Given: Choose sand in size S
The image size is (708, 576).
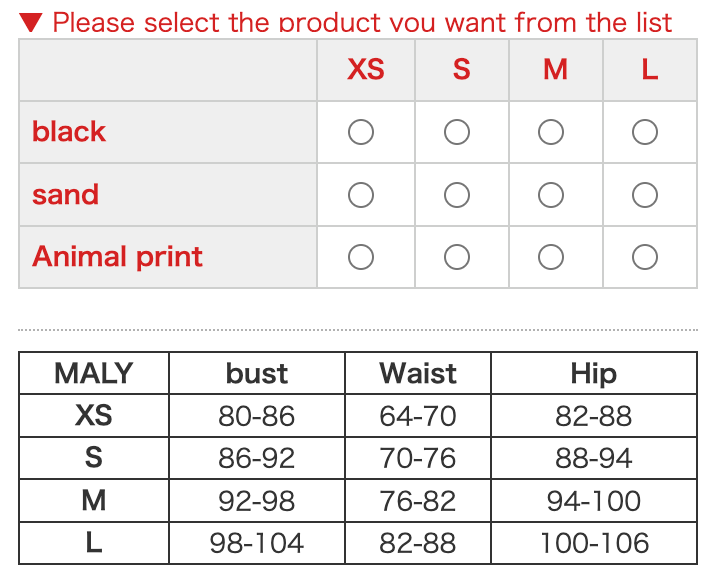Looking at the screenshot, I should (457, 195).
